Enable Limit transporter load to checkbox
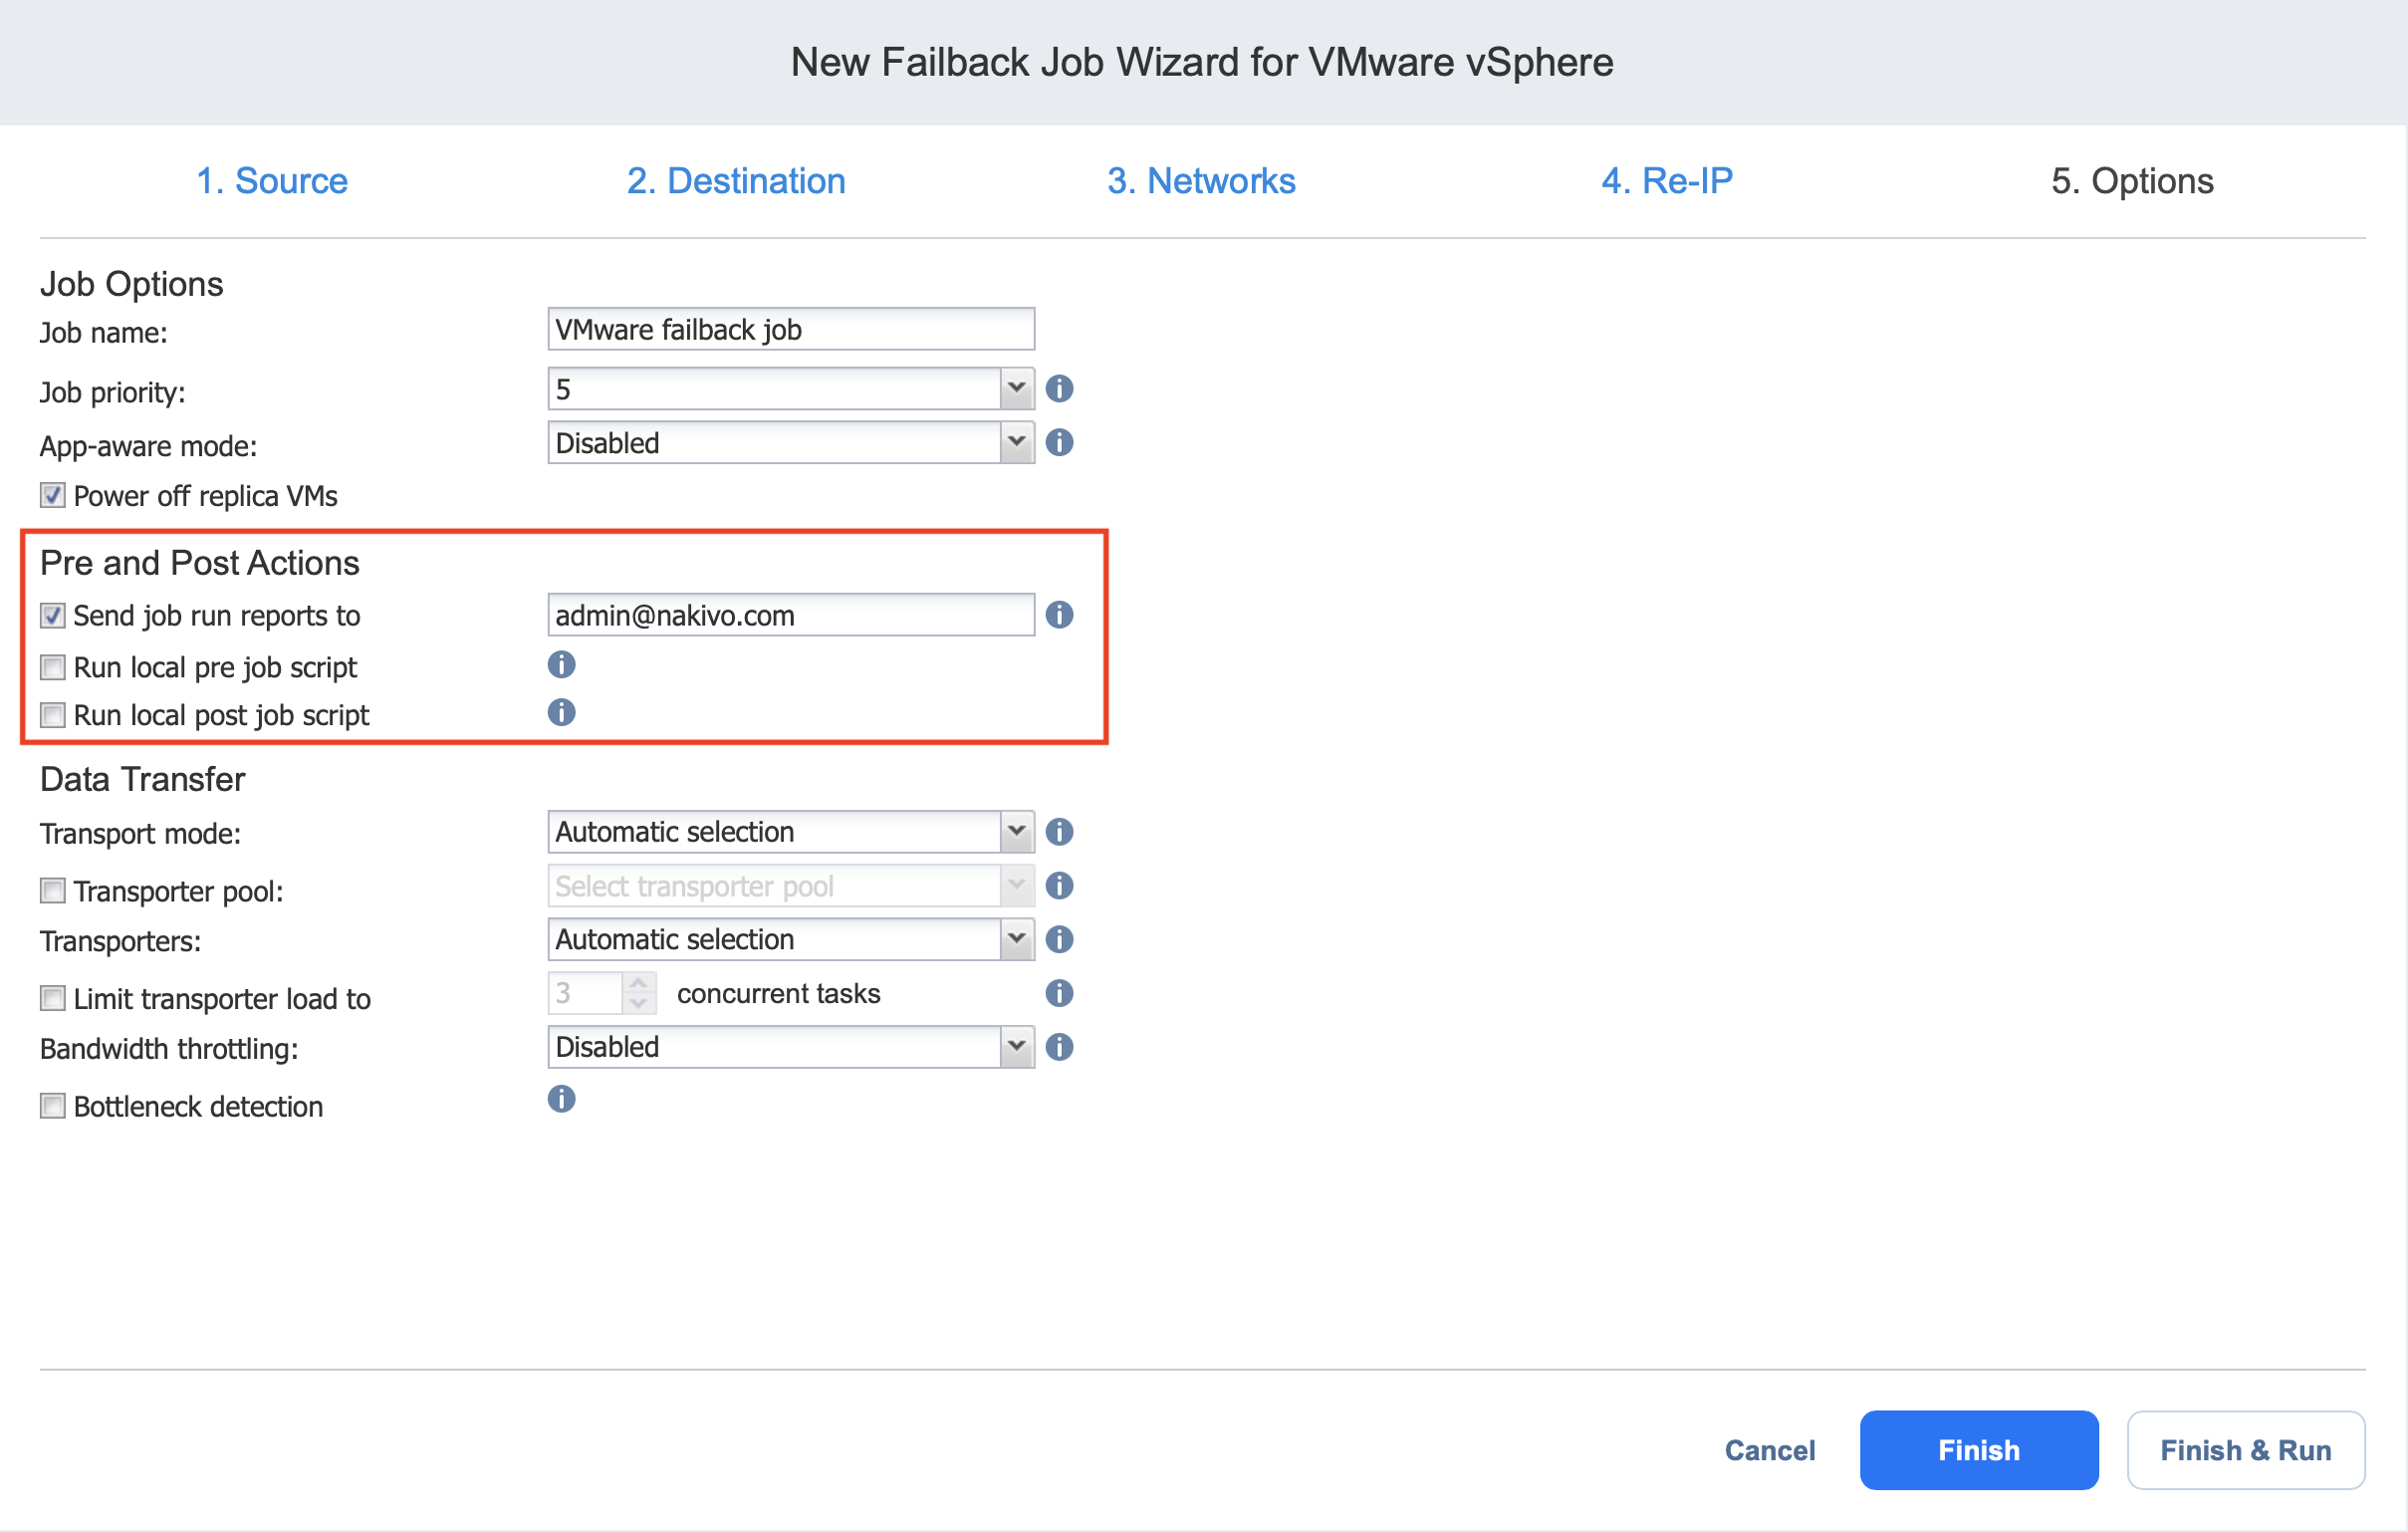Viewport: 2408px width, 1532px height. (x=53, y=999)
